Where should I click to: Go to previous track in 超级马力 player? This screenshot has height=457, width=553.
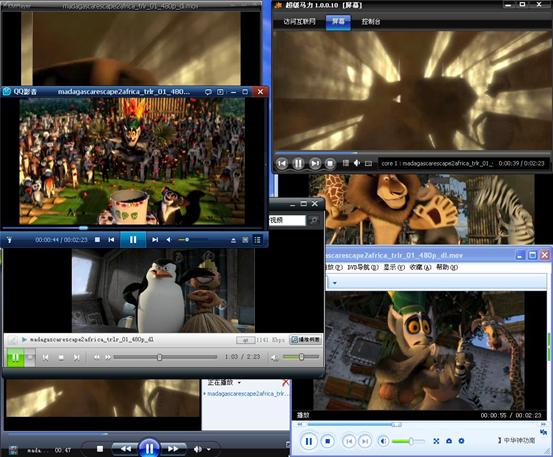click(x=282, y=163)
